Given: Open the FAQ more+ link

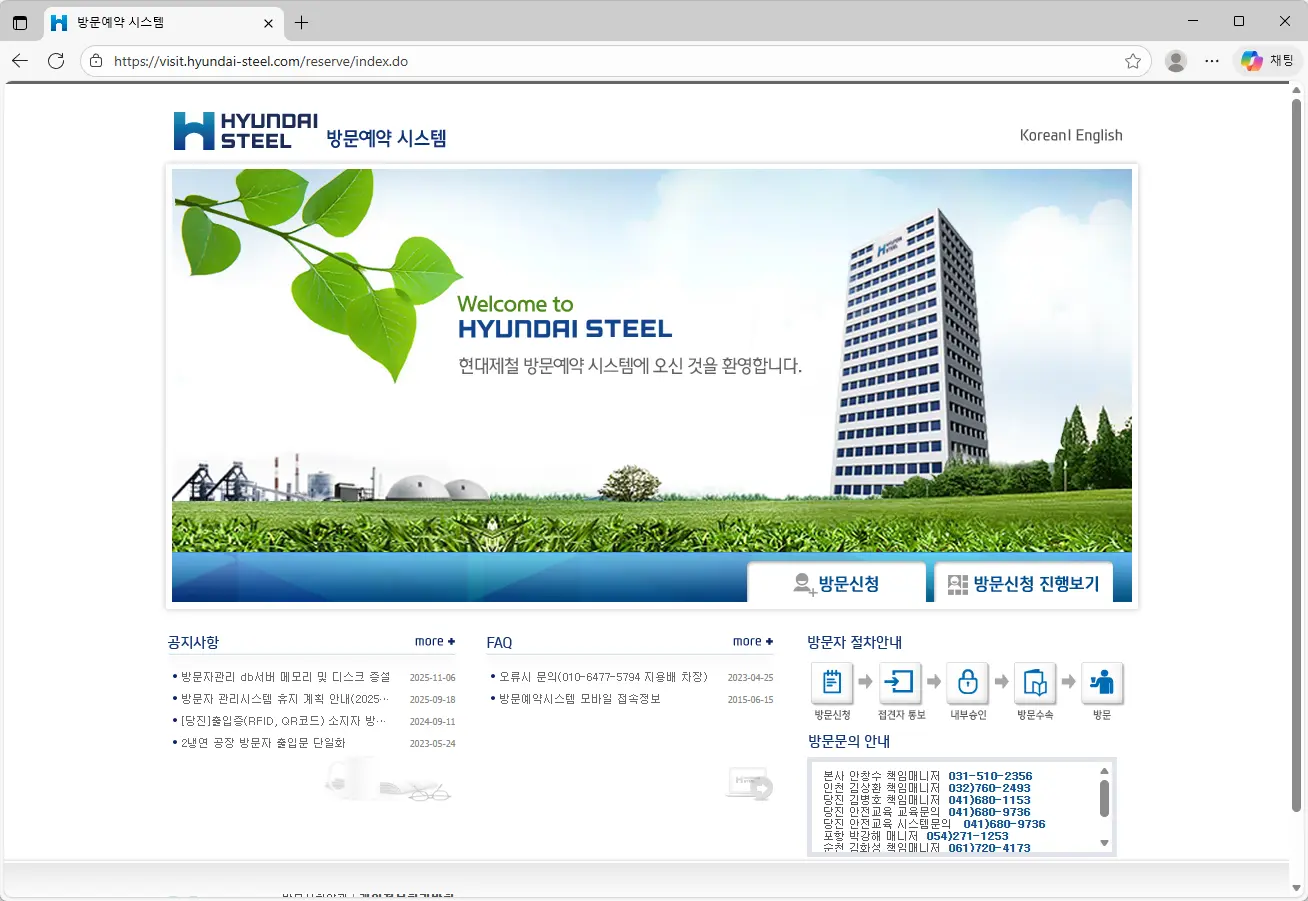Looking at the screenshot, I should [752, 640].
